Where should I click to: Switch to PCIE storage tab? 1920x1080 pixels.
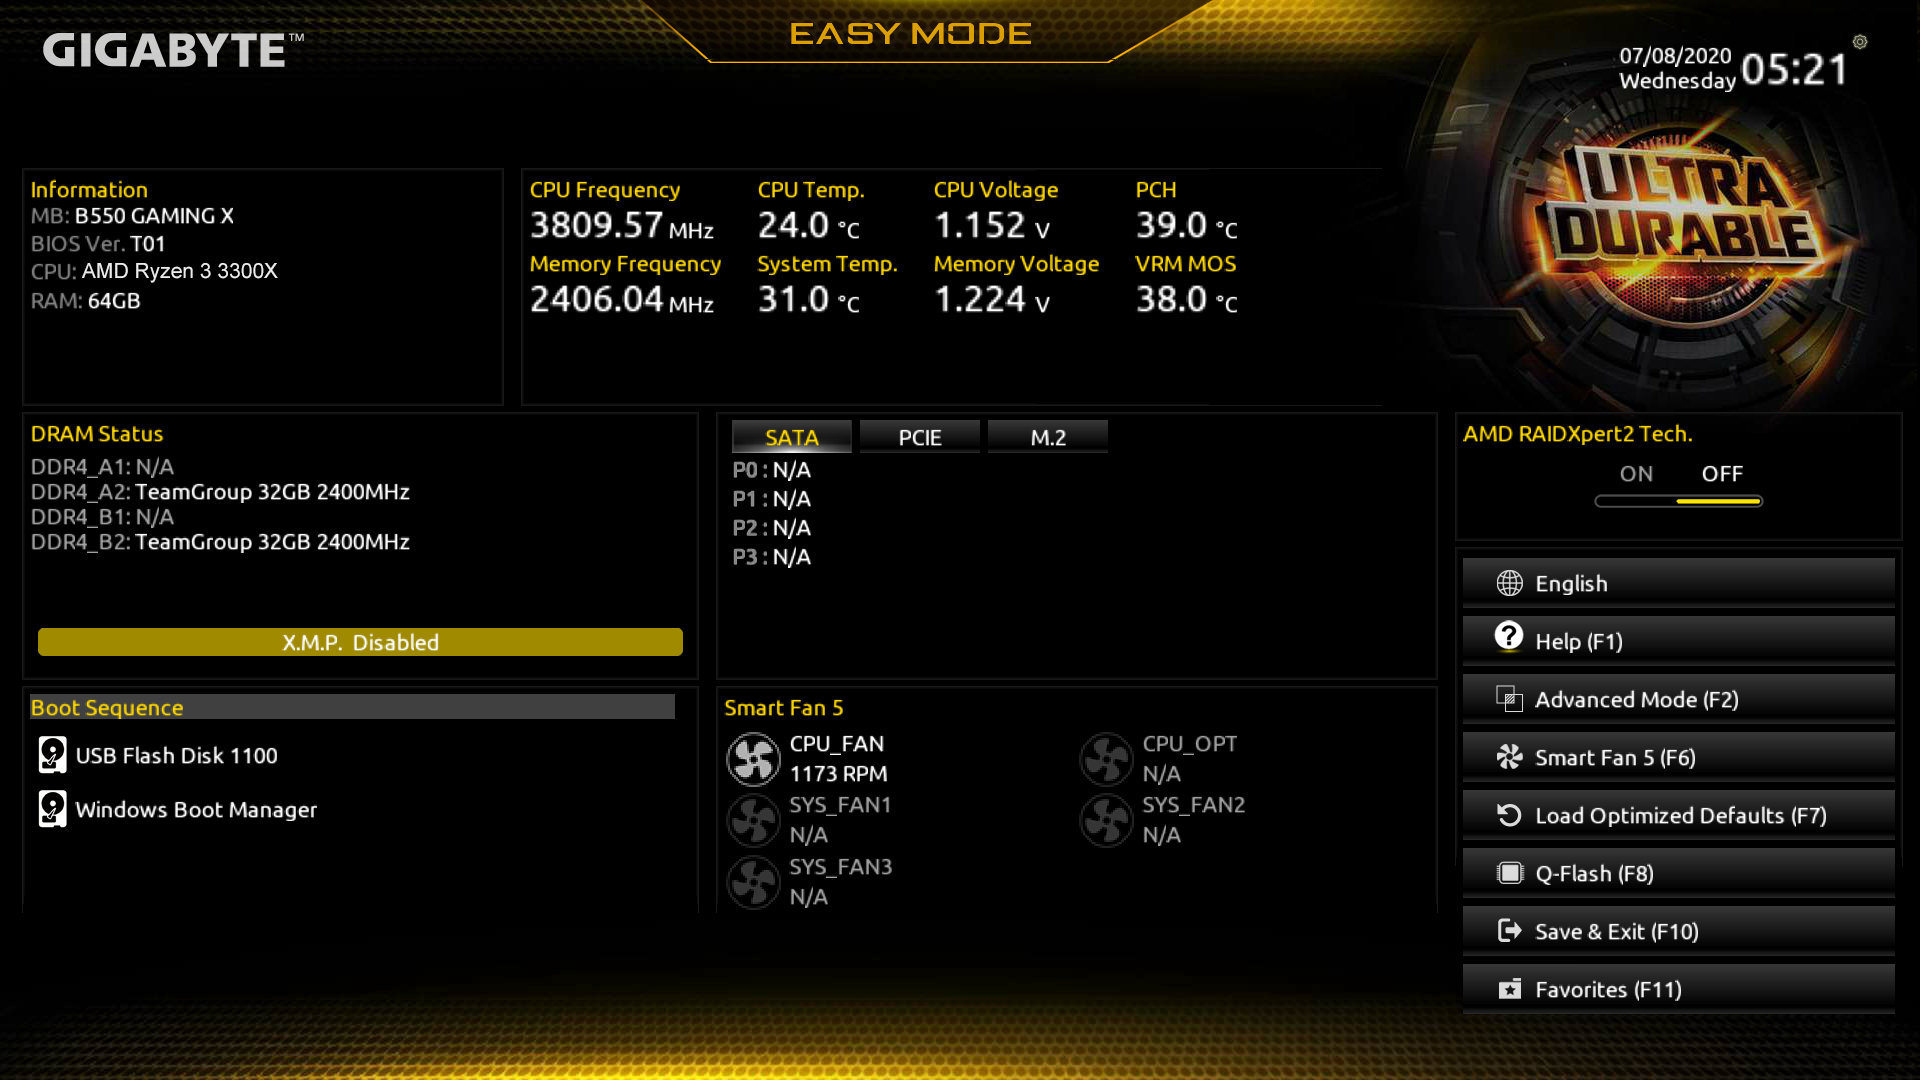(x=919, y=436)
